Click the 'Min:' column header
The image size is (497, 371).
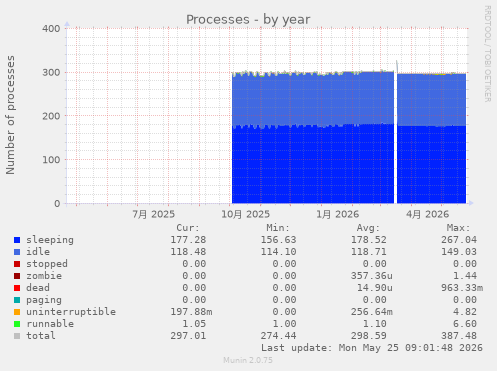pos(278,228)
